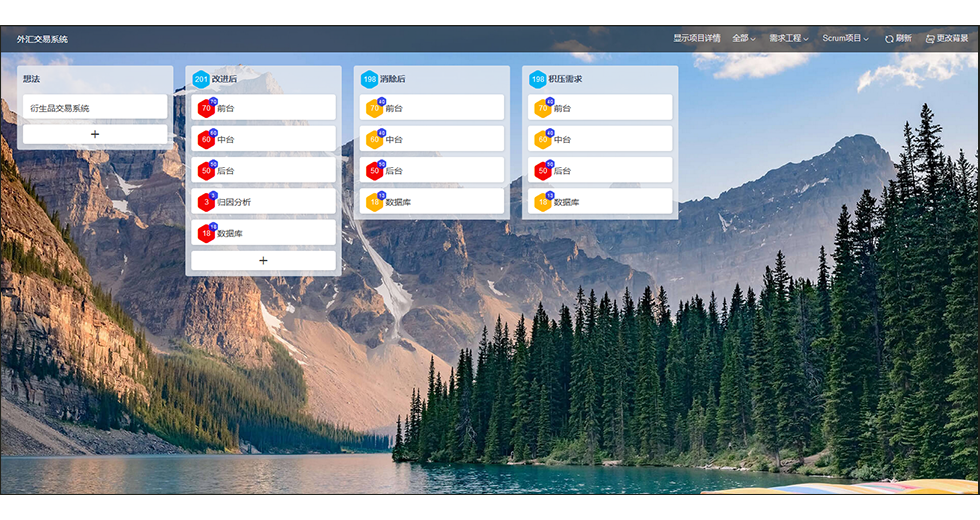Click the red 70 hexagon in 改进后
This screenshot has height=520, width=980.
click(206, 109)
